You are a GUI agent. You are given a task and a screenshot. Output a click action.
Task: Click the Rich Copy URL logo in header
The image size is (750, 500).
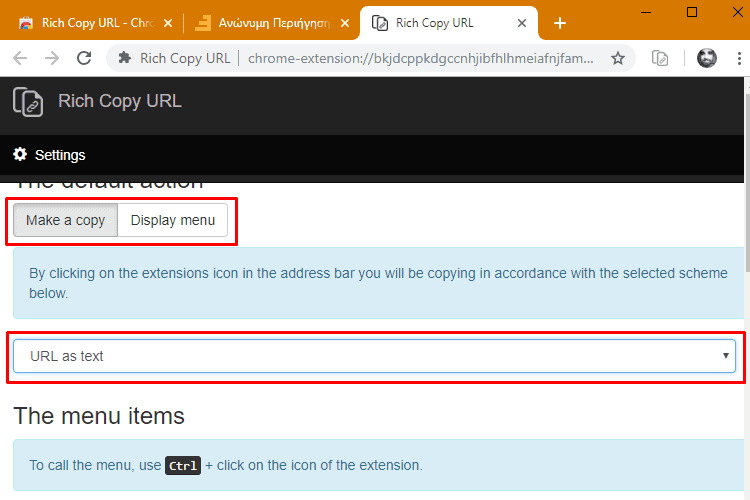[28, 102]
